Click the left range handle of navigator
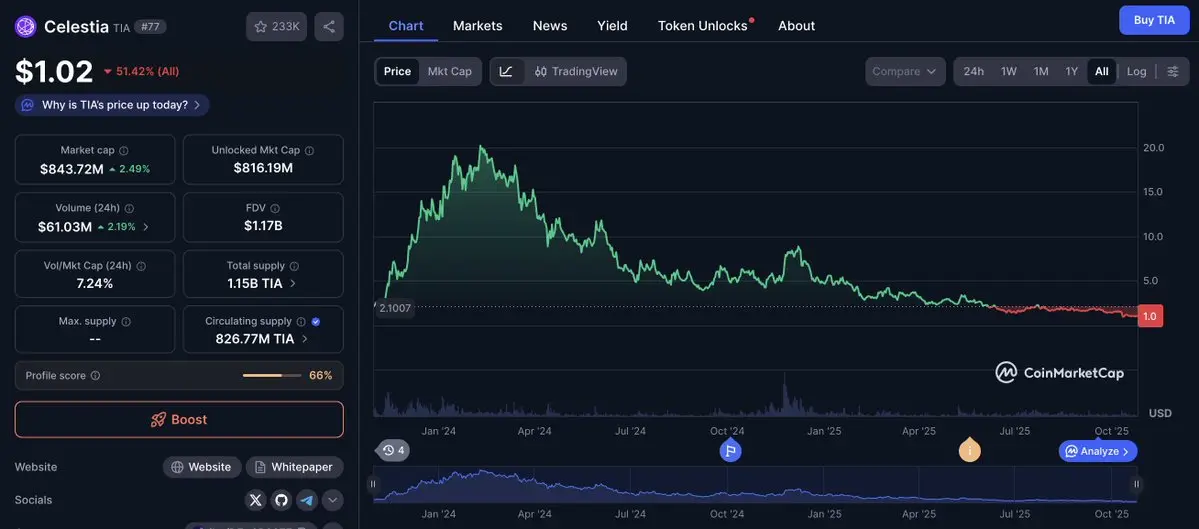This screenshot has height=529, width=1199. pyautogui.click(x=373, y=484)
